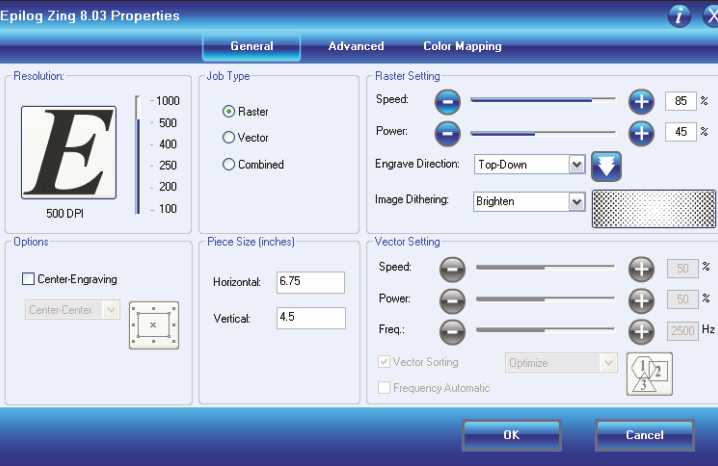Select Vector job type

228,137
